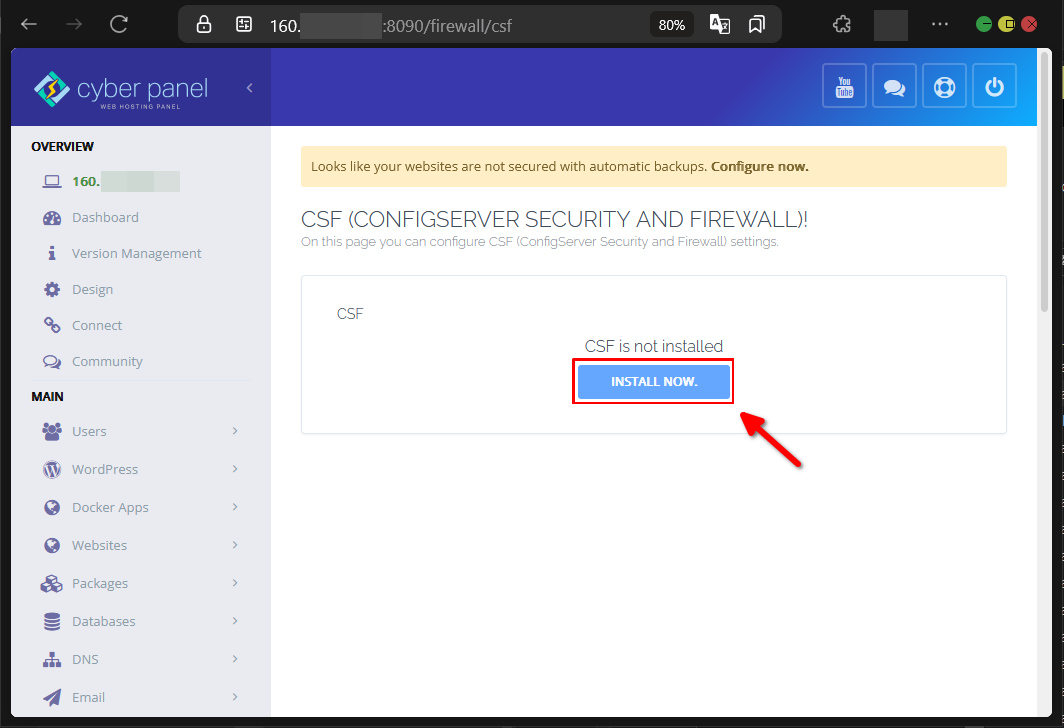Expand the DNS submenu chevron

tap(235, 659)
